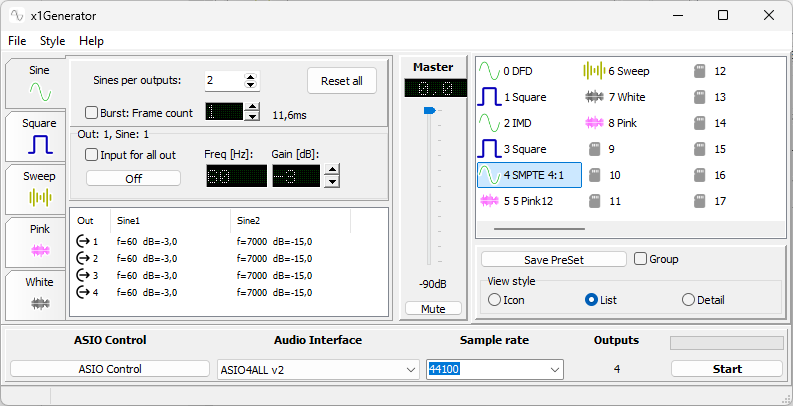Click the Master volume slider handle
793x406 pixels.
[430, 110]
